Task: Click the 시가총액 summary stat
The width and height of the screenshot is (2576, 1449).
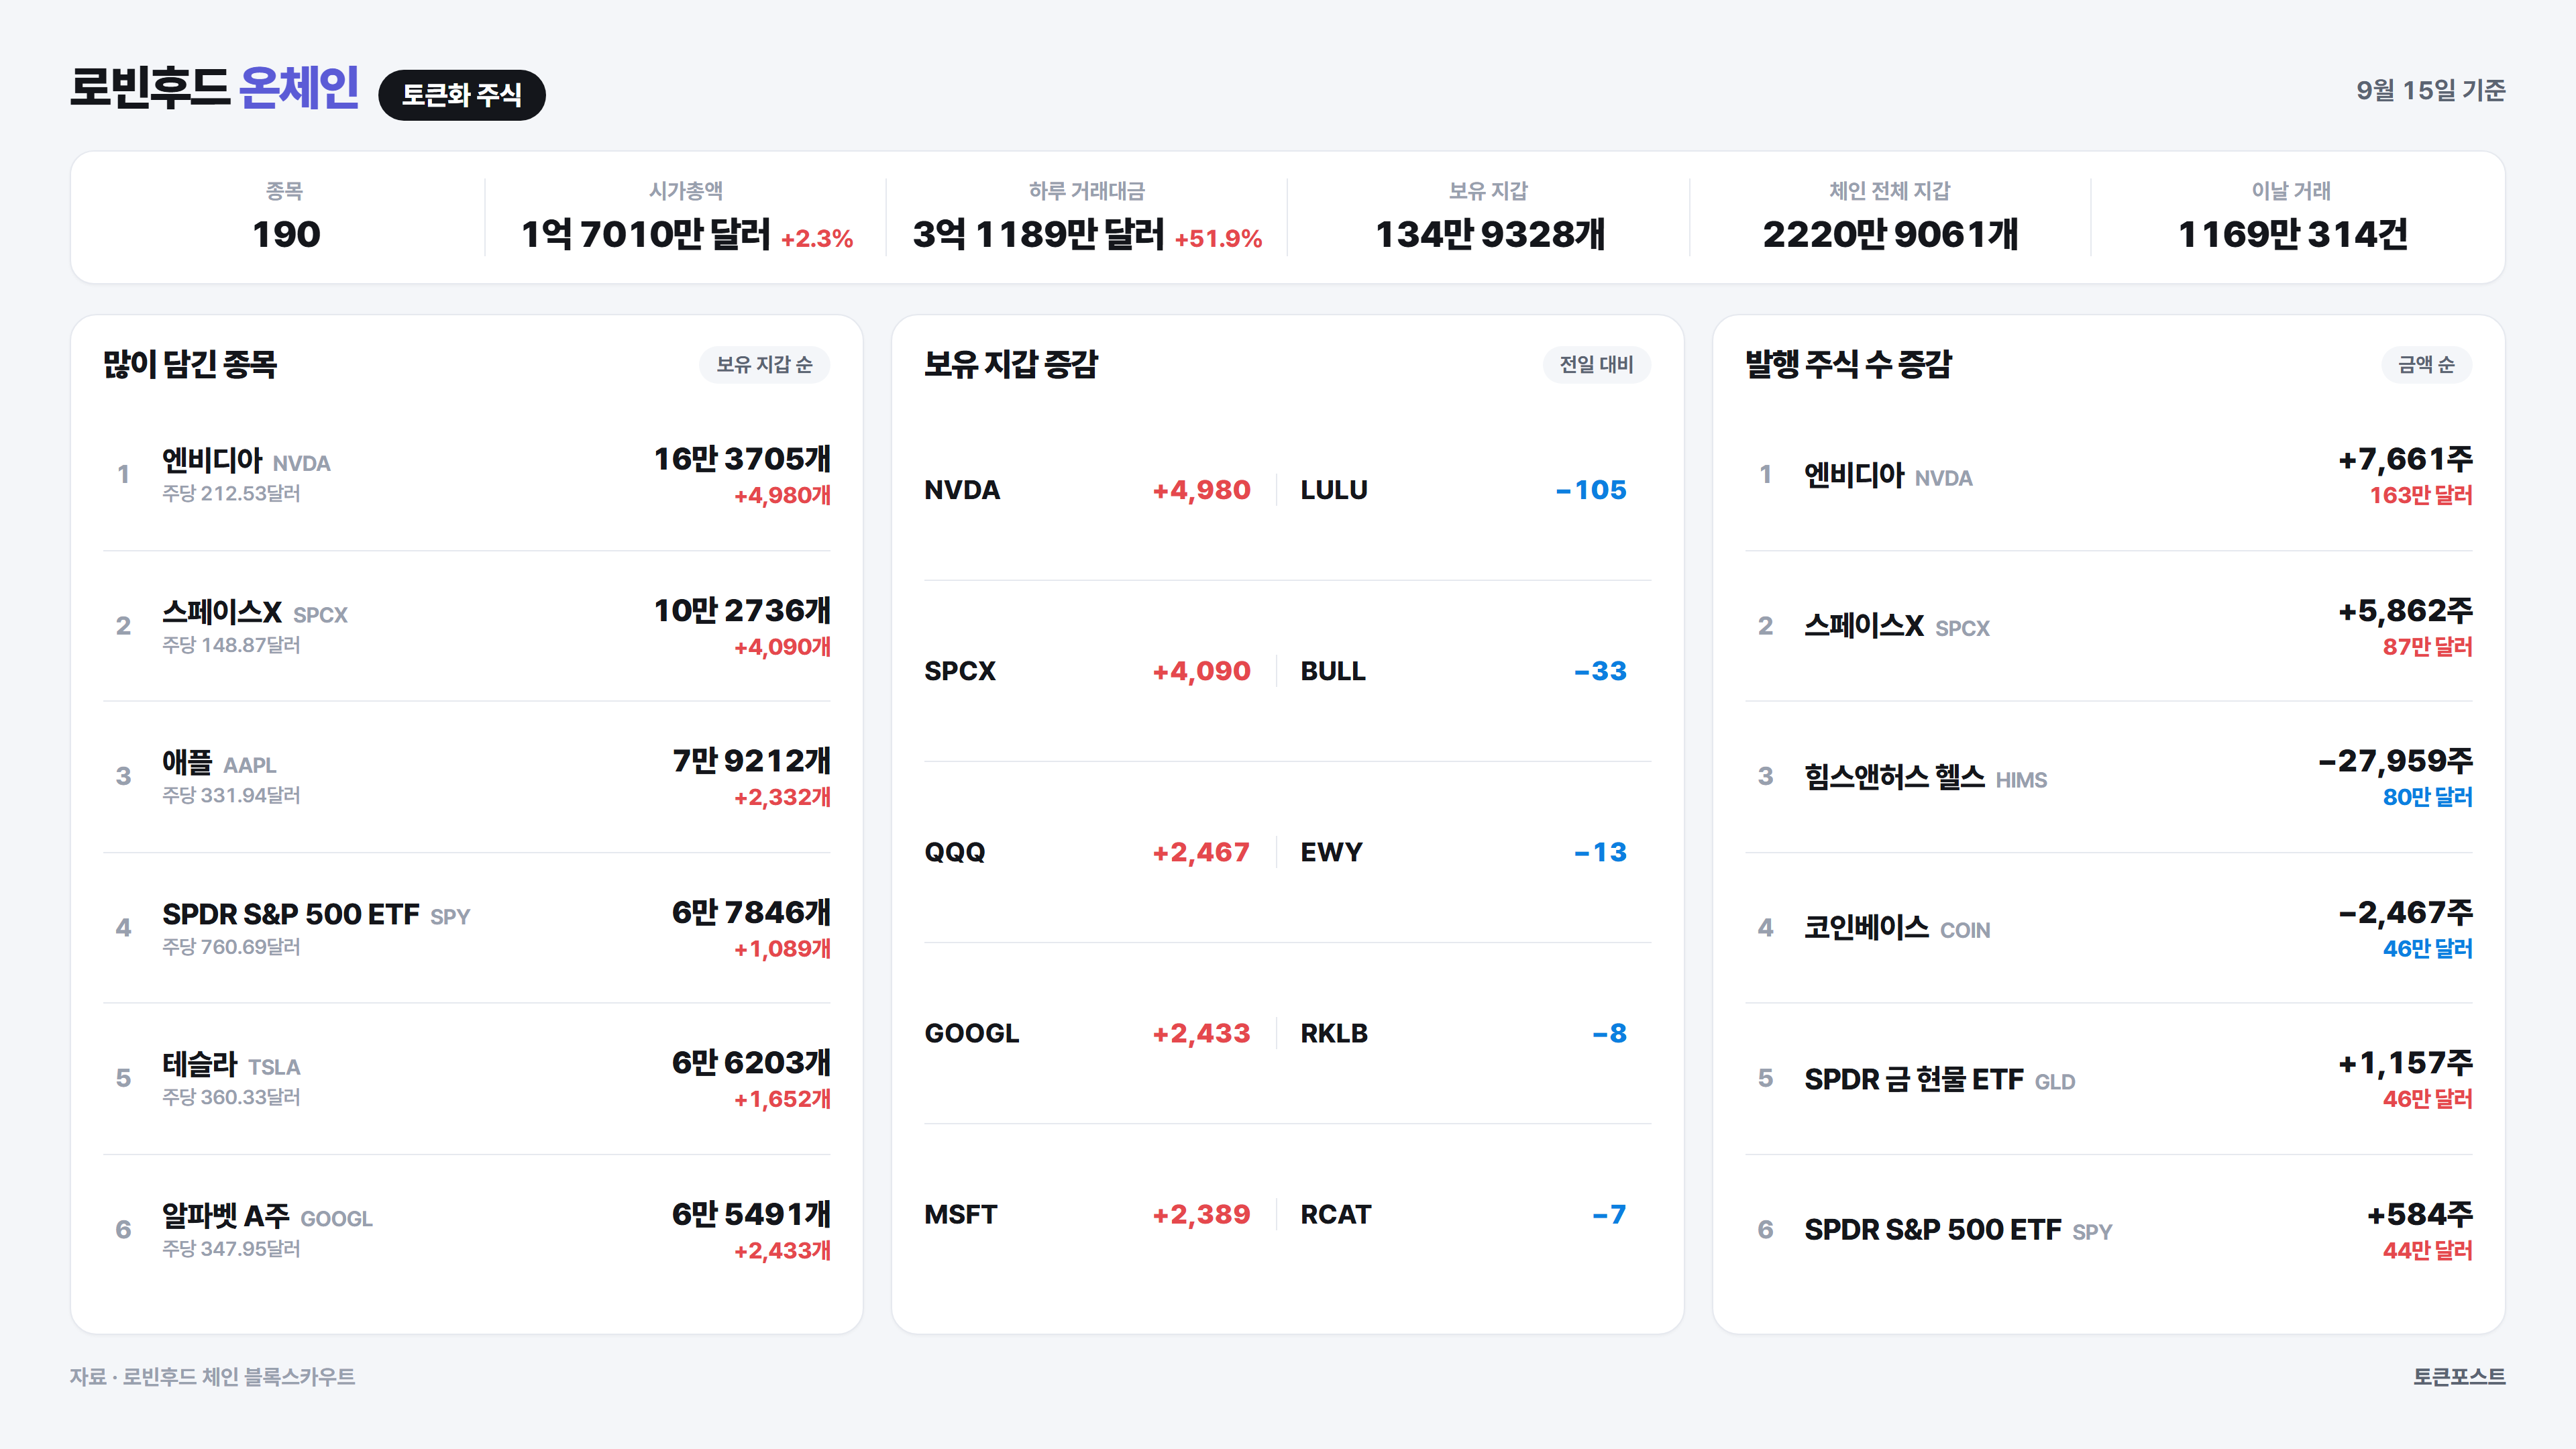Action: [686, 217]
